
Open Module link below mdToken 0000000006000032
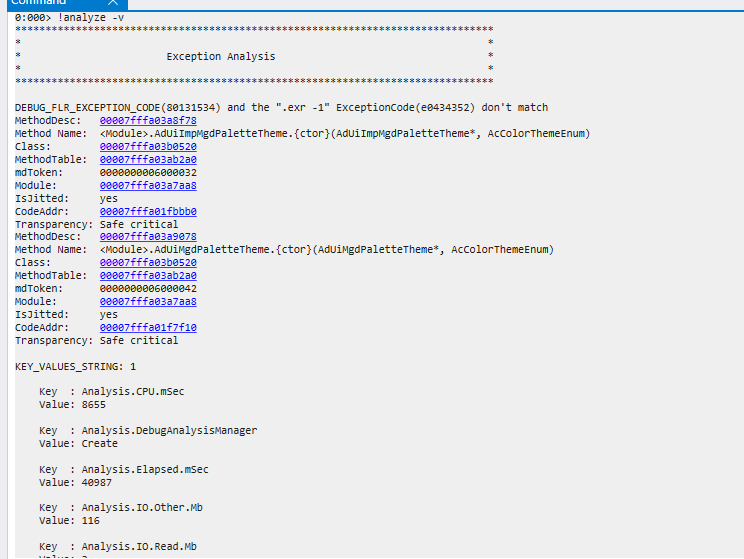148,186
